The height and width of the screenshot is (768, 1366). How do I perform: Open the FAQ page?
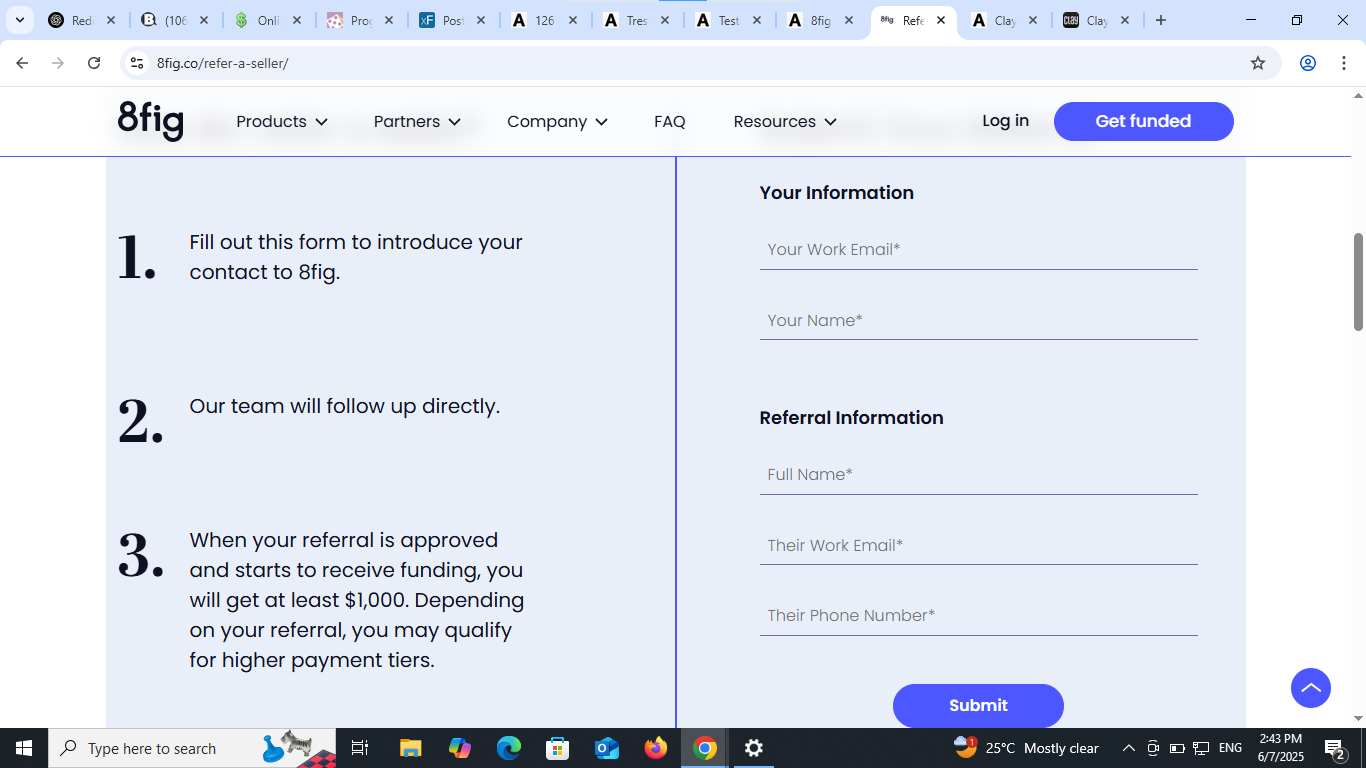(x=670, y=121)
